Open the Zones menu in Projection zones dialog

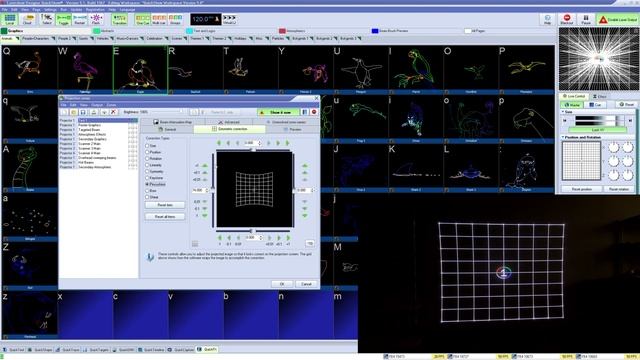[111, 105]
